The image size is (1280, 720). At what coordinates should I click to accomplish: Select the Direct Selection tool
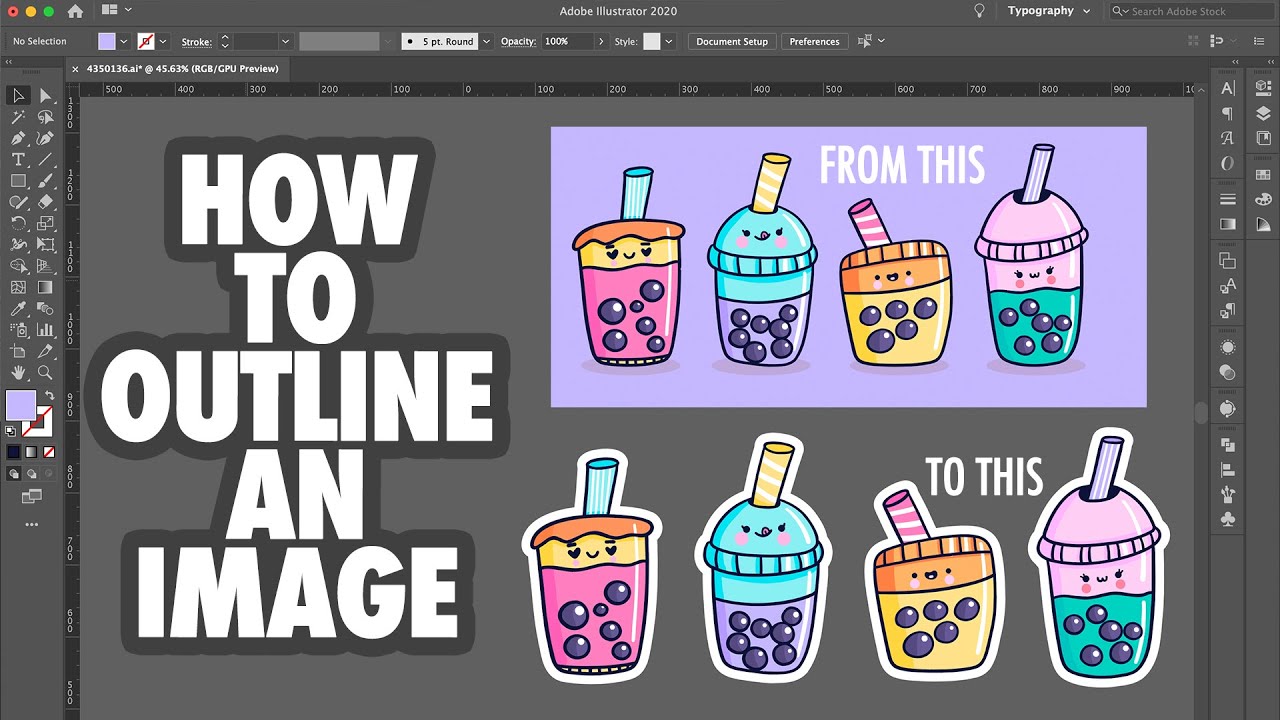tap(45, 96)
